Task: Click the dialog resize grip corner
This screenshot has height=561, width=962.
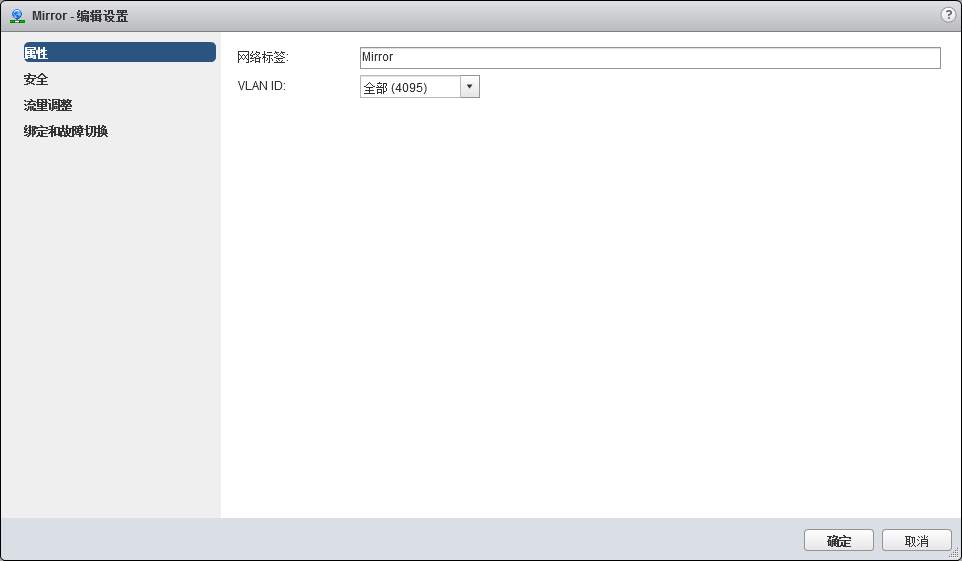Action: click(x=955, y=553)
